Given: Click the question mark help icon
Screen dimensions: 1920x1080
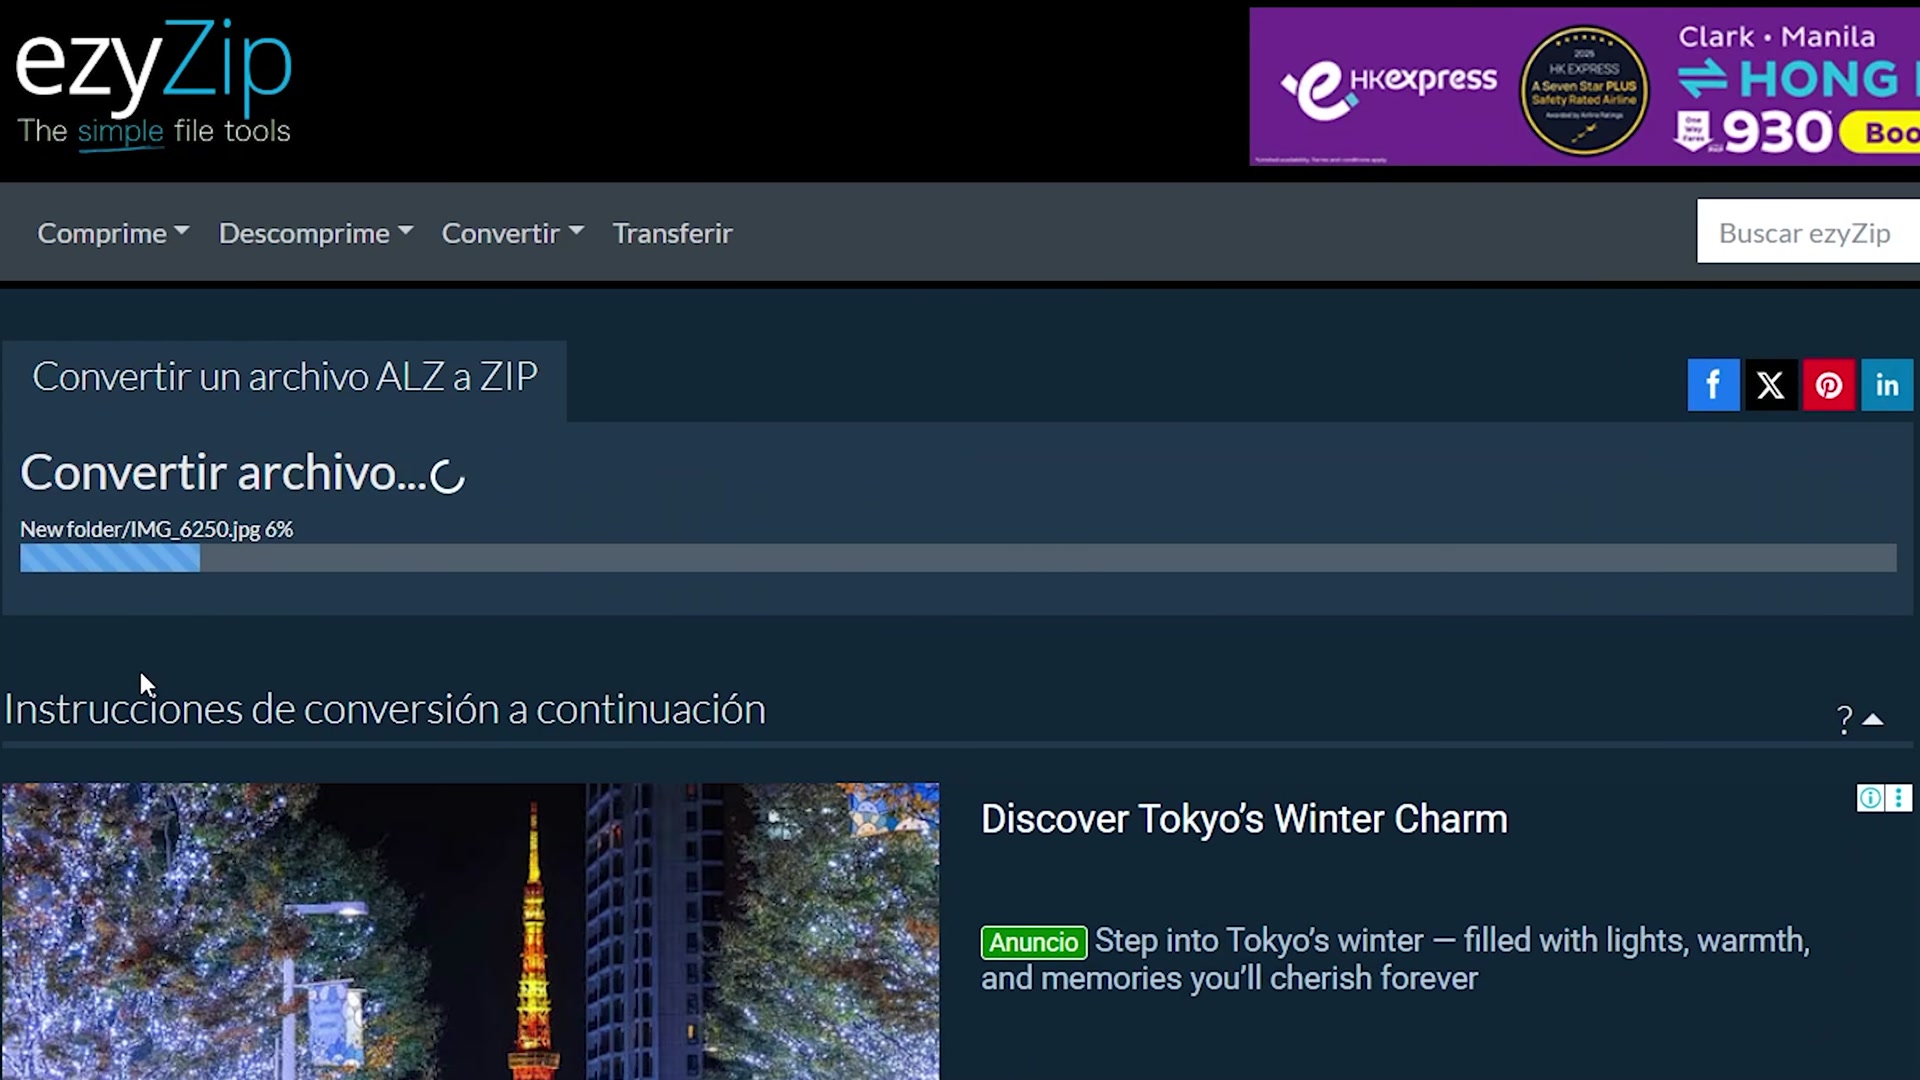Looking at the screenshot, I should tap(1844, 719).
